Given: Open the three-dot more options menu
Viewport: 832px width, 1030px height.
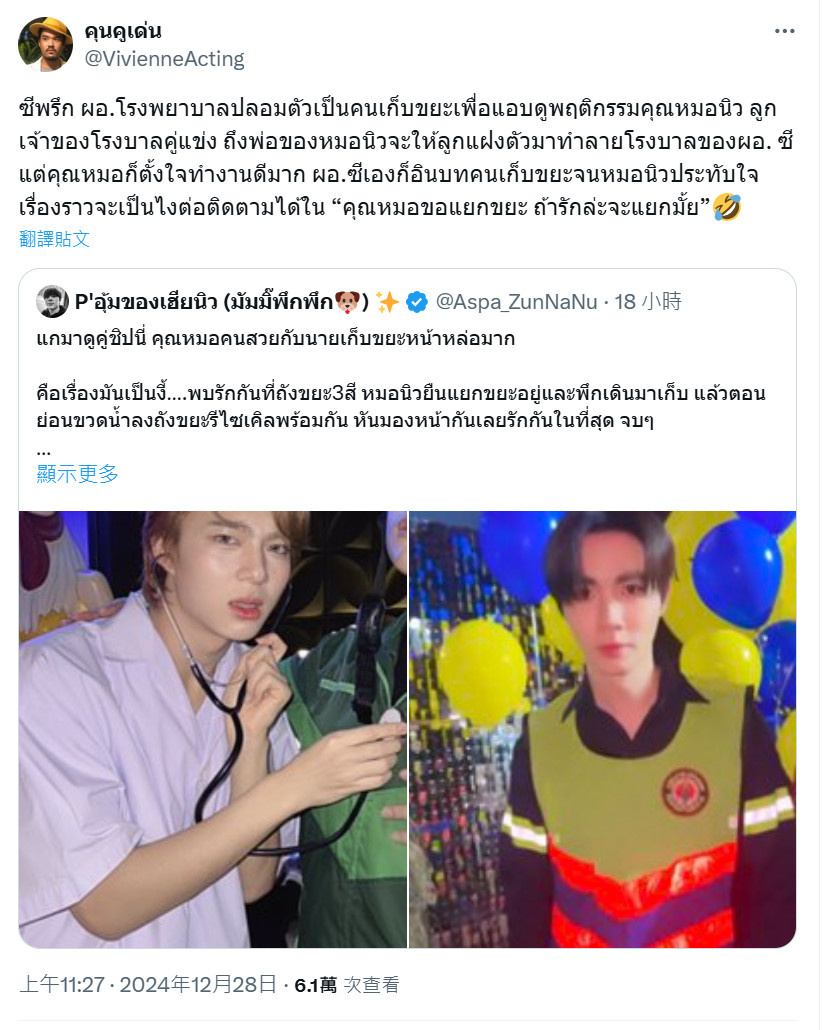Looking at the screenshot, I should 784,32.
